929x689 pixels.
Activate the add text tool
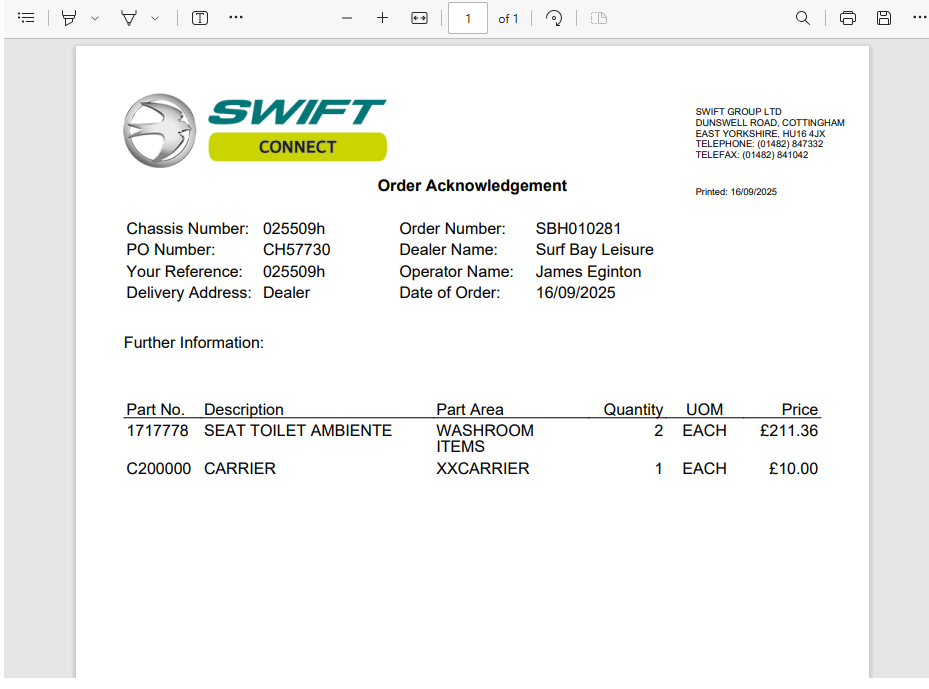[x=200, y=18]
